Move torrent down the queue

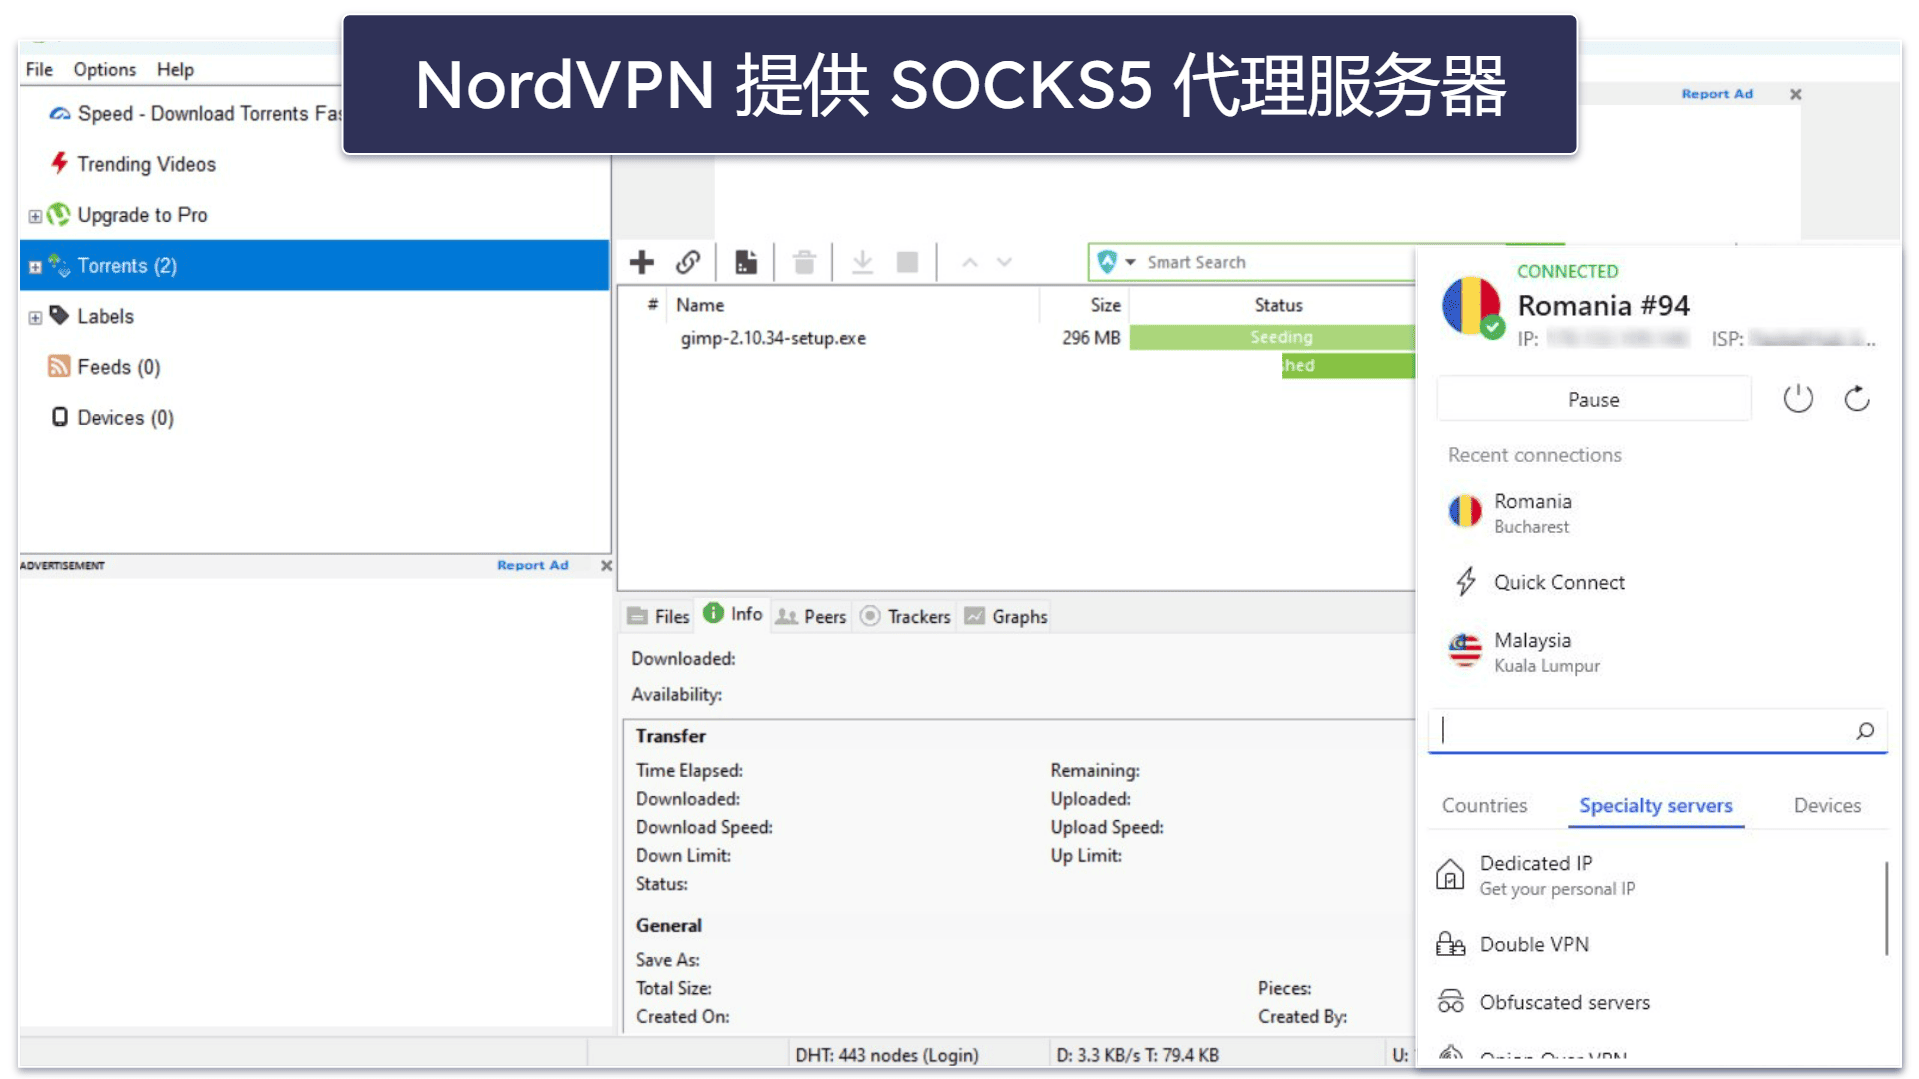click(x=1005, y=262)
